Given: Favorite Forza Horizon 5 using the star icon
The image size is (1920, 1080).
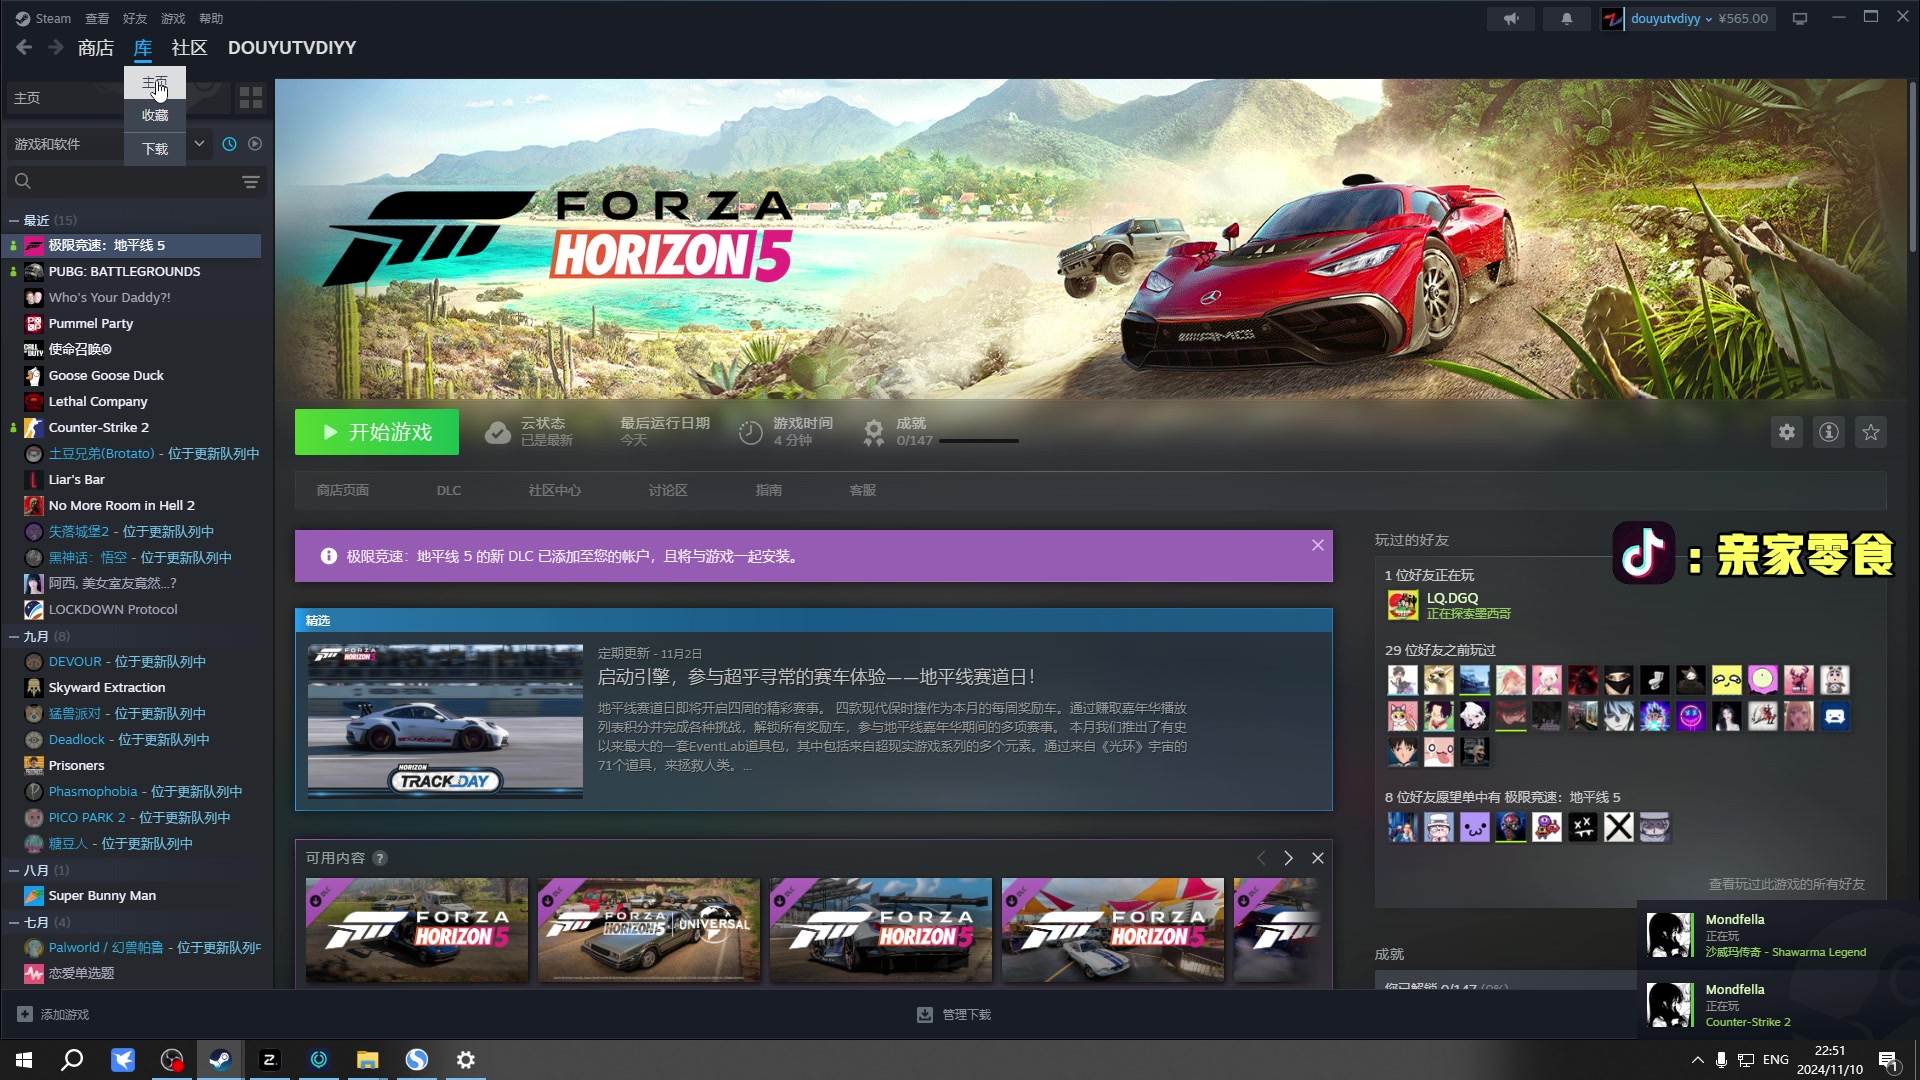Looking at the screenshot, I should [1871, 432].
